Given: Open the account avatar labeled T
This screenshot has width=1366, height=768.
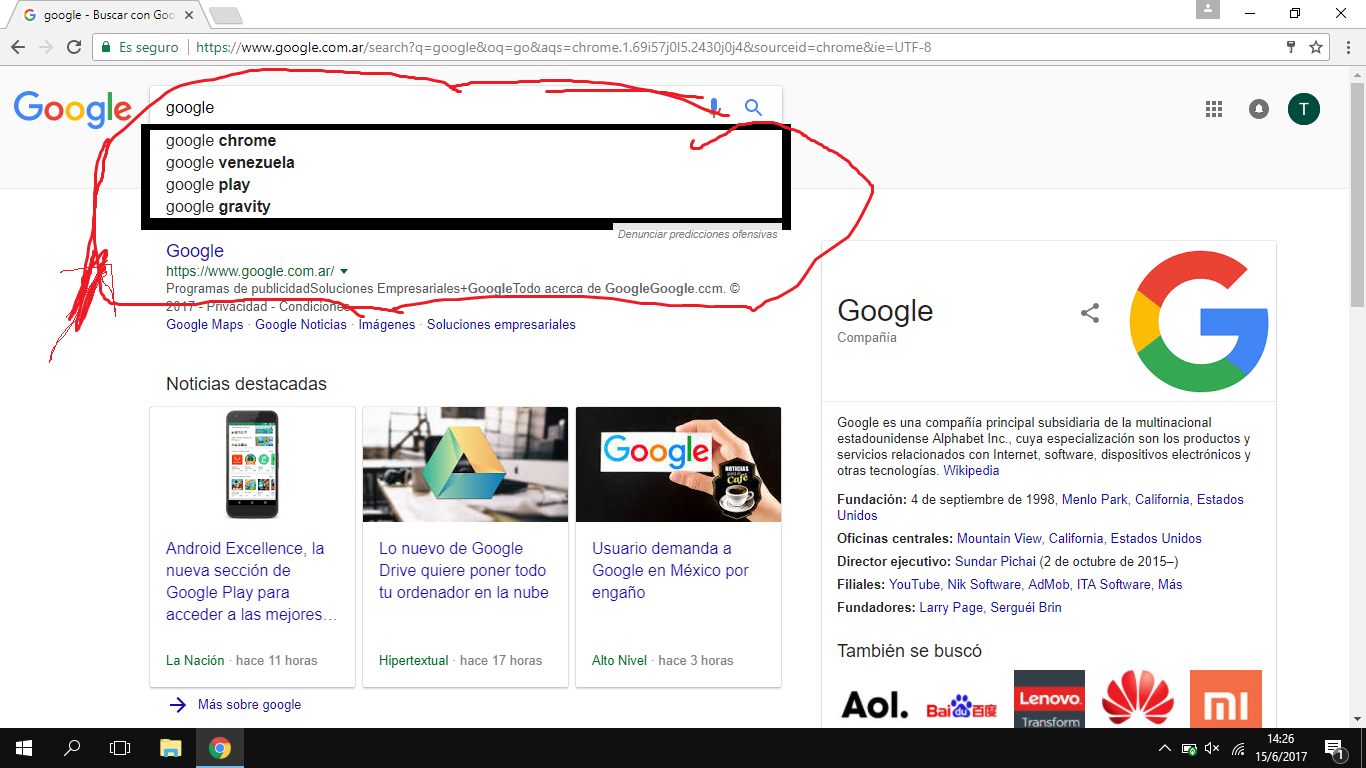Looking at the screenshot, I should tap(1304, 109).
